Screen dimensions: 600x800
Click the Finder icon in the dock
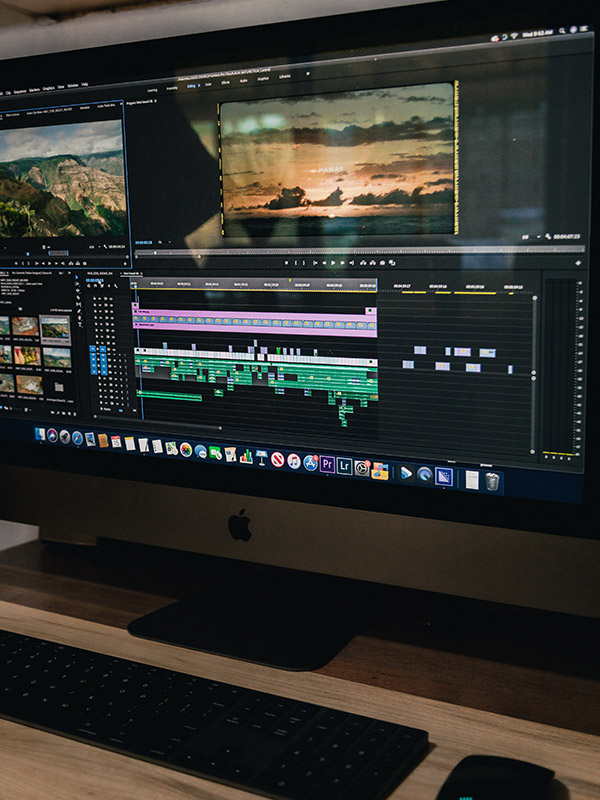pos(40,434)
